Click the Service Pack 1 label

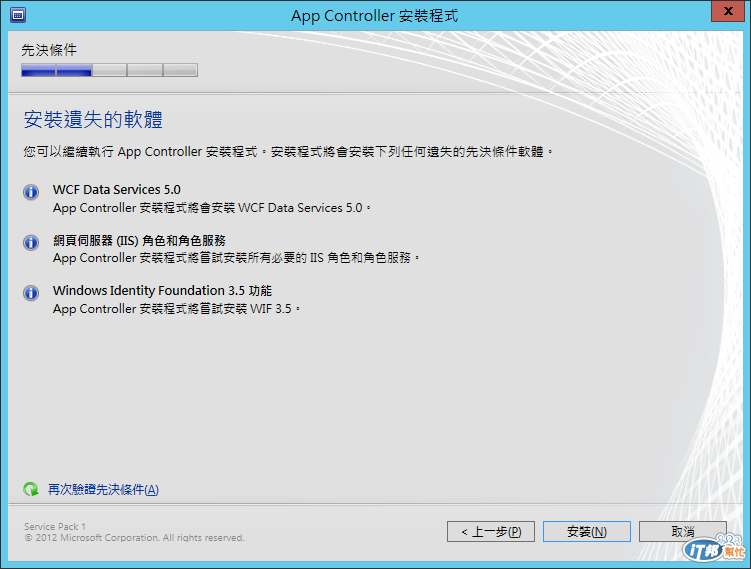point(55,526)
